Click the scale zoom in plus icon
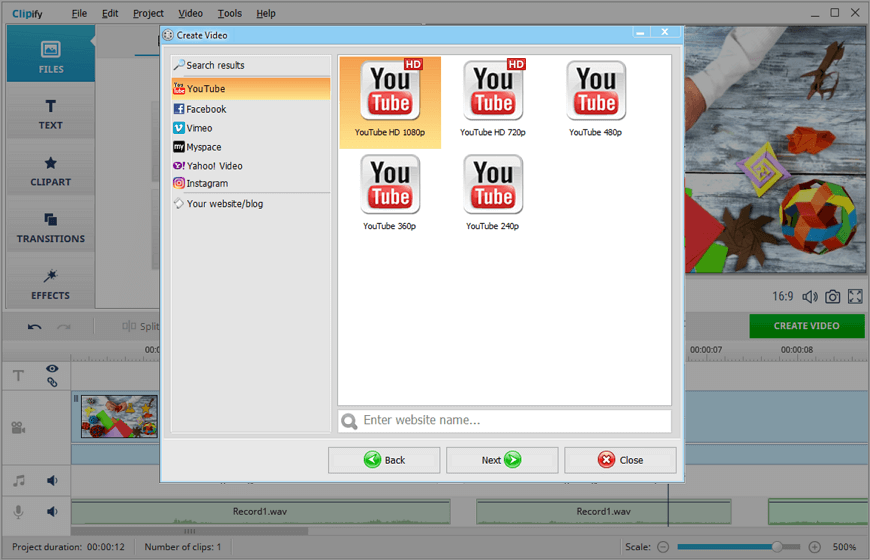The image size is (870, 560). [x=815, y=547]
